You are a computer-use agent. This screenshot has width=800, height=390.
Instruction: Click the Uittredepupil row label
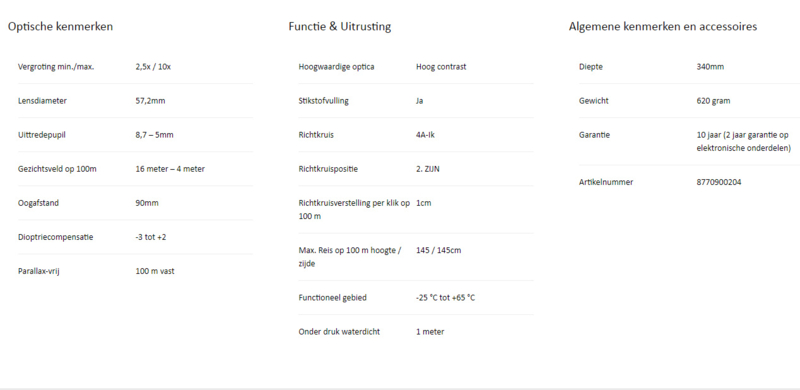42,135
